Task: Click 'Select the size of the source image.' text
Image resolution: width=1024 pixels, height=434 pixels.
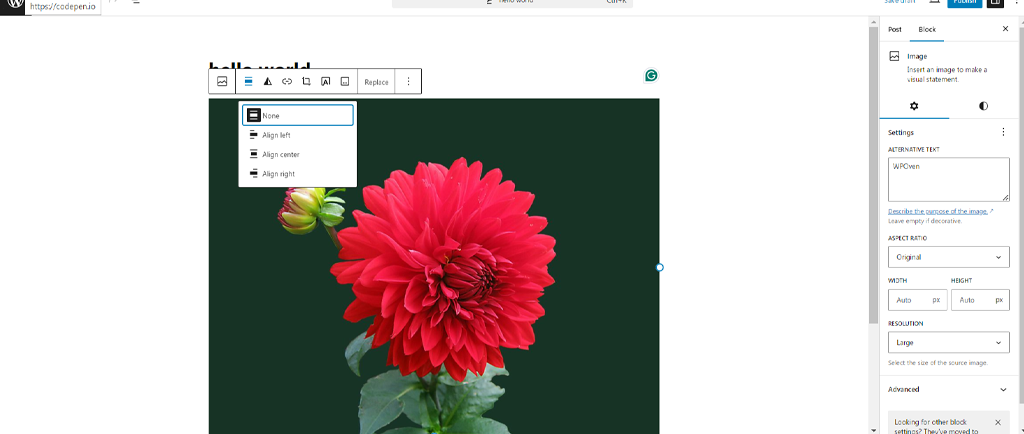Action: (x=938, y=363)
